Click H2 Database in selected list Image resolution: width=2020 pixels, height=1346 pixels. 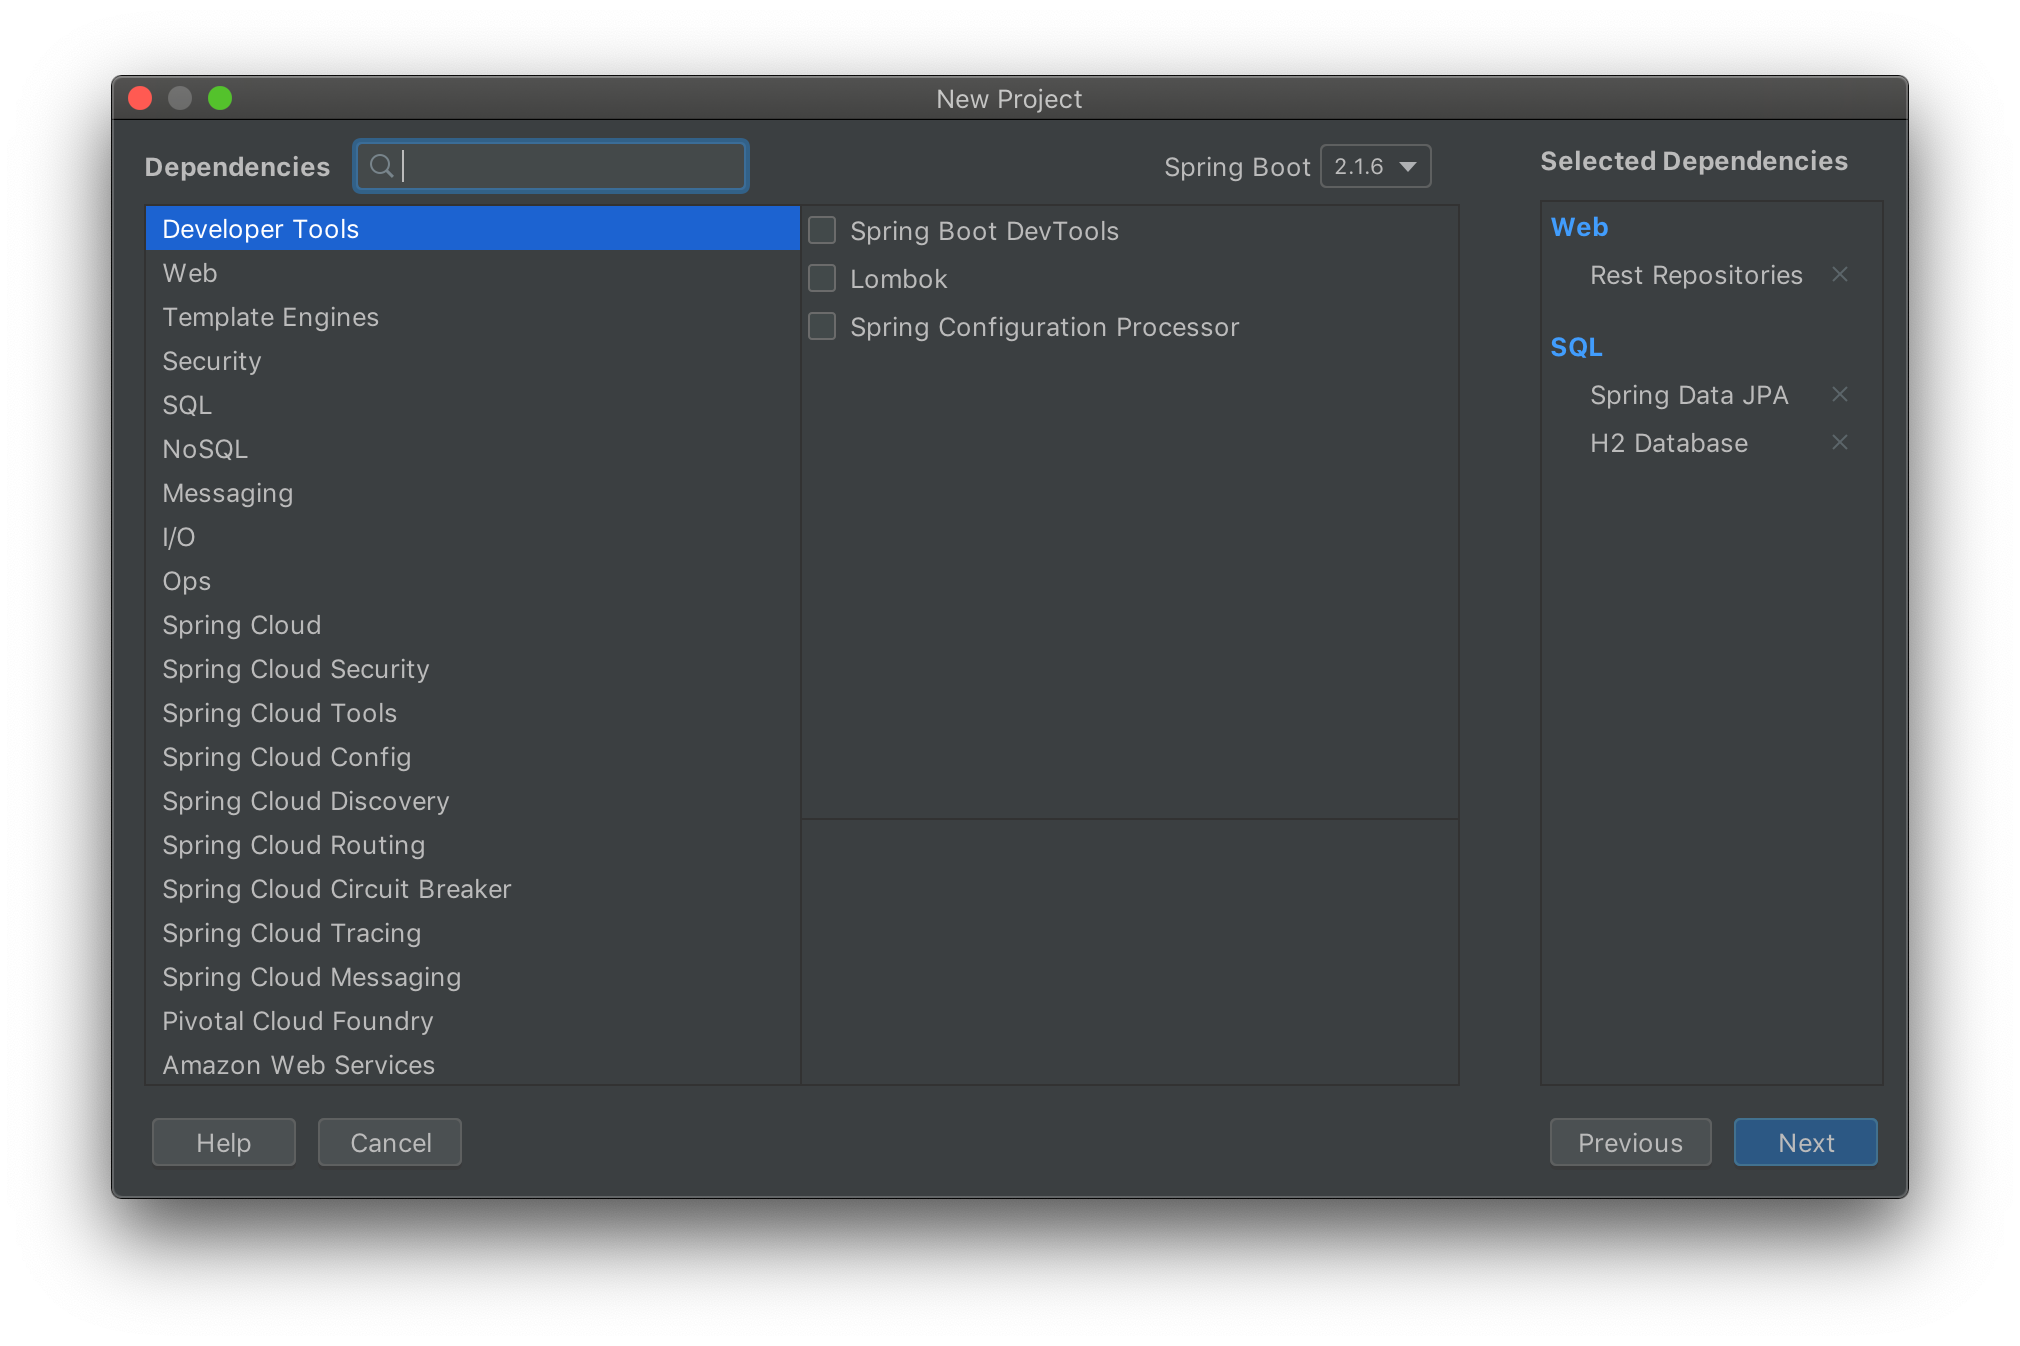point(1669,443)
